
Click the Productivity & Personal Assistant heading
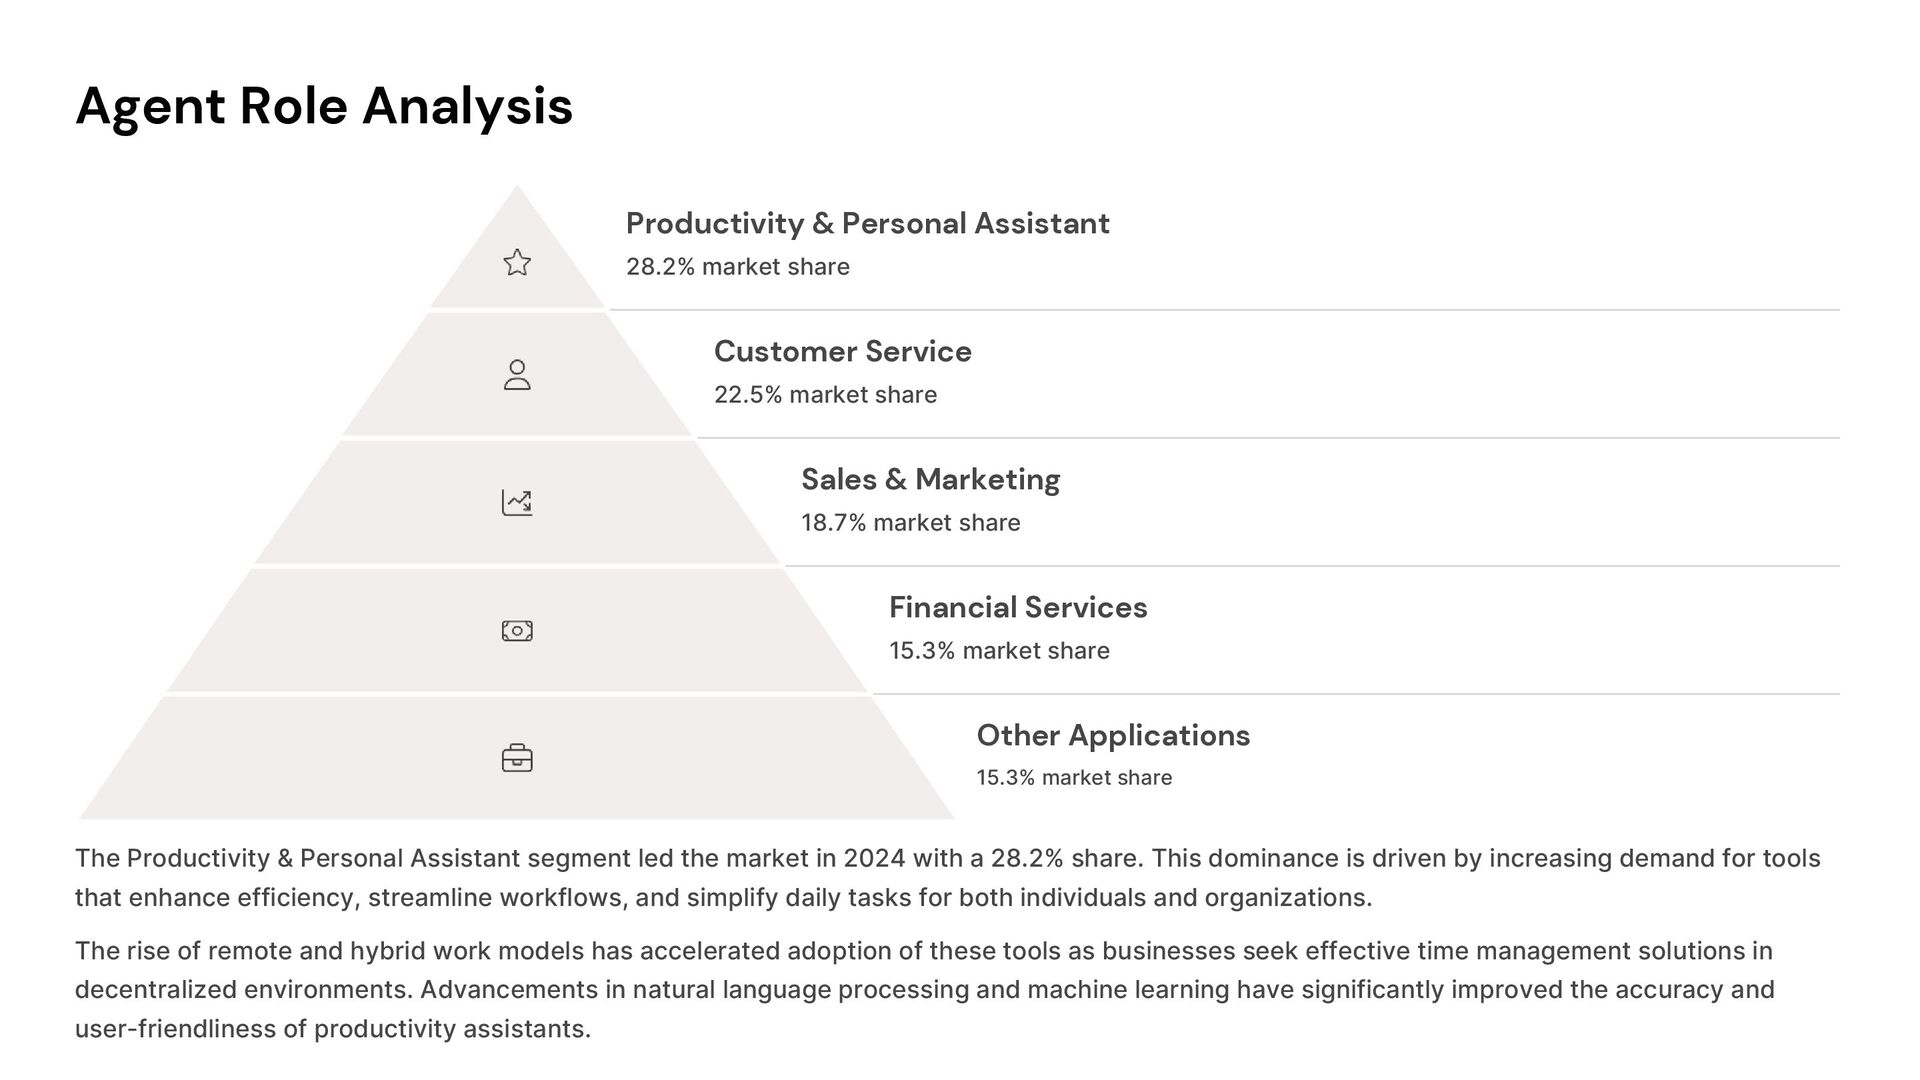(x=868, y=223)
